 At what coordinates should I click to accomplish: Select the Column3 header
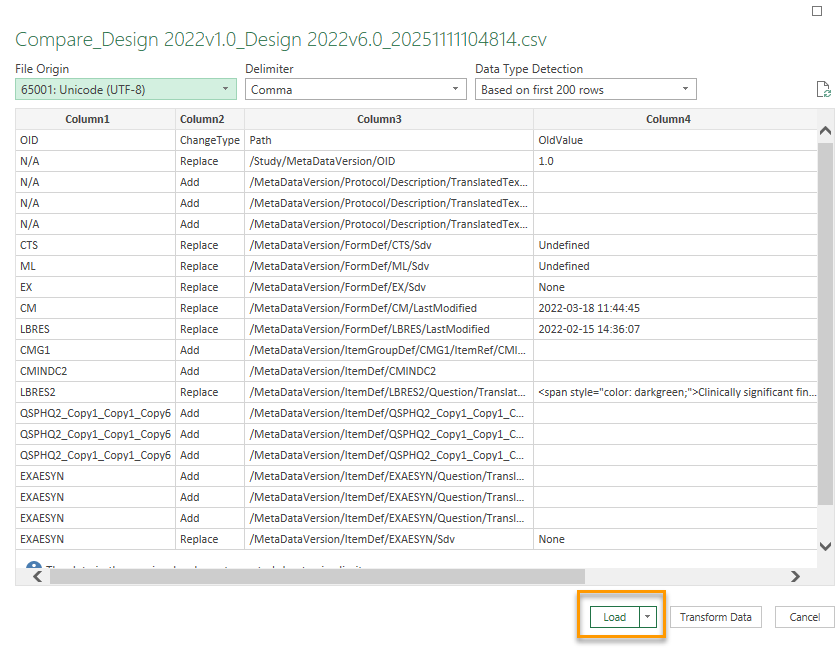[379, 119]
